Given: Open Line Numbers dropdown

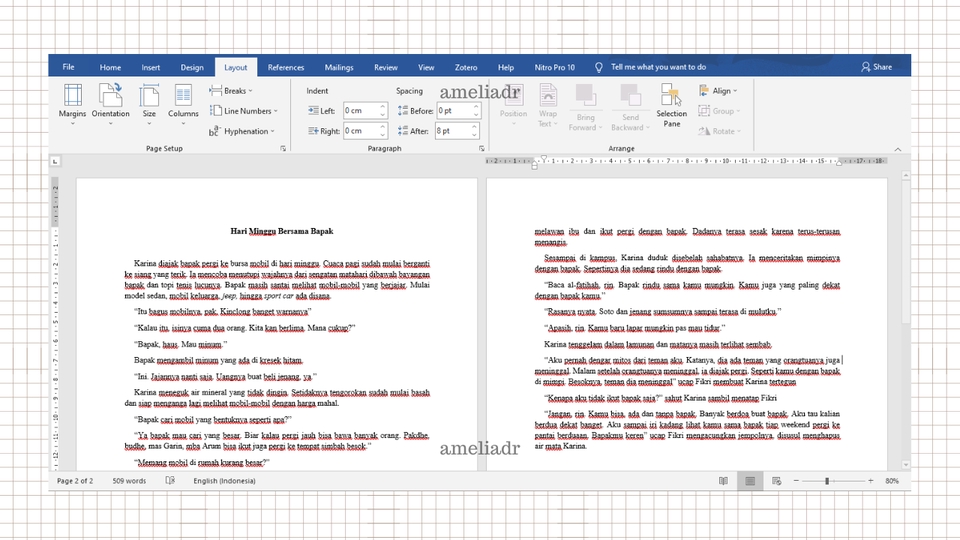Looking at the screenshot, I should pyautogui.click(x=244, y=111).
